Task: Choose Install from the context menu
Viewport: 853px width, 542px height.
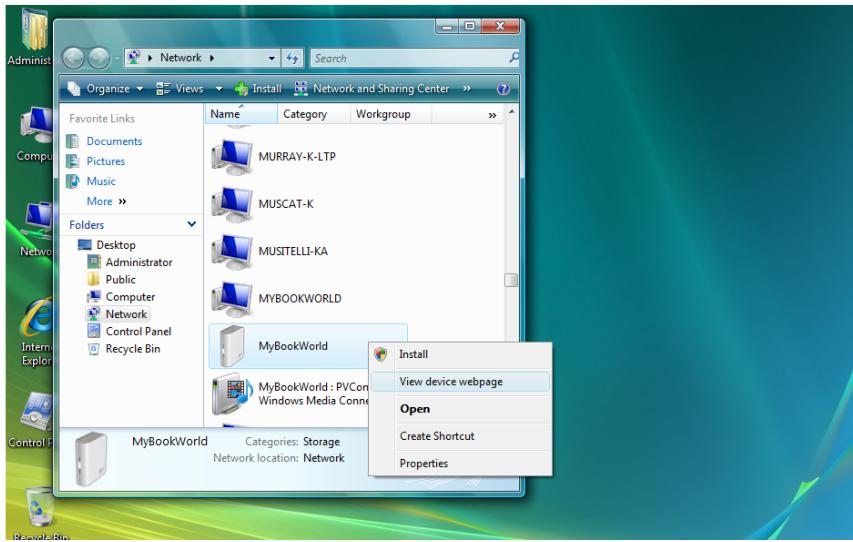Action: click(461, 354)
